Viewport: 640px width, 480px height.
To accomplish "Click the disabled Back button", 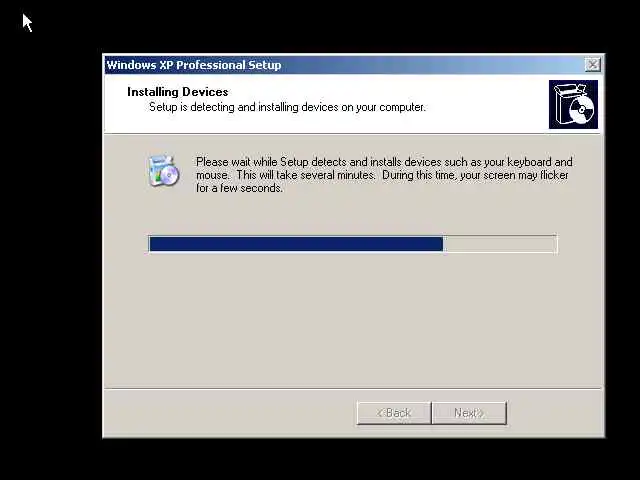I will click(x=394, y=413).
